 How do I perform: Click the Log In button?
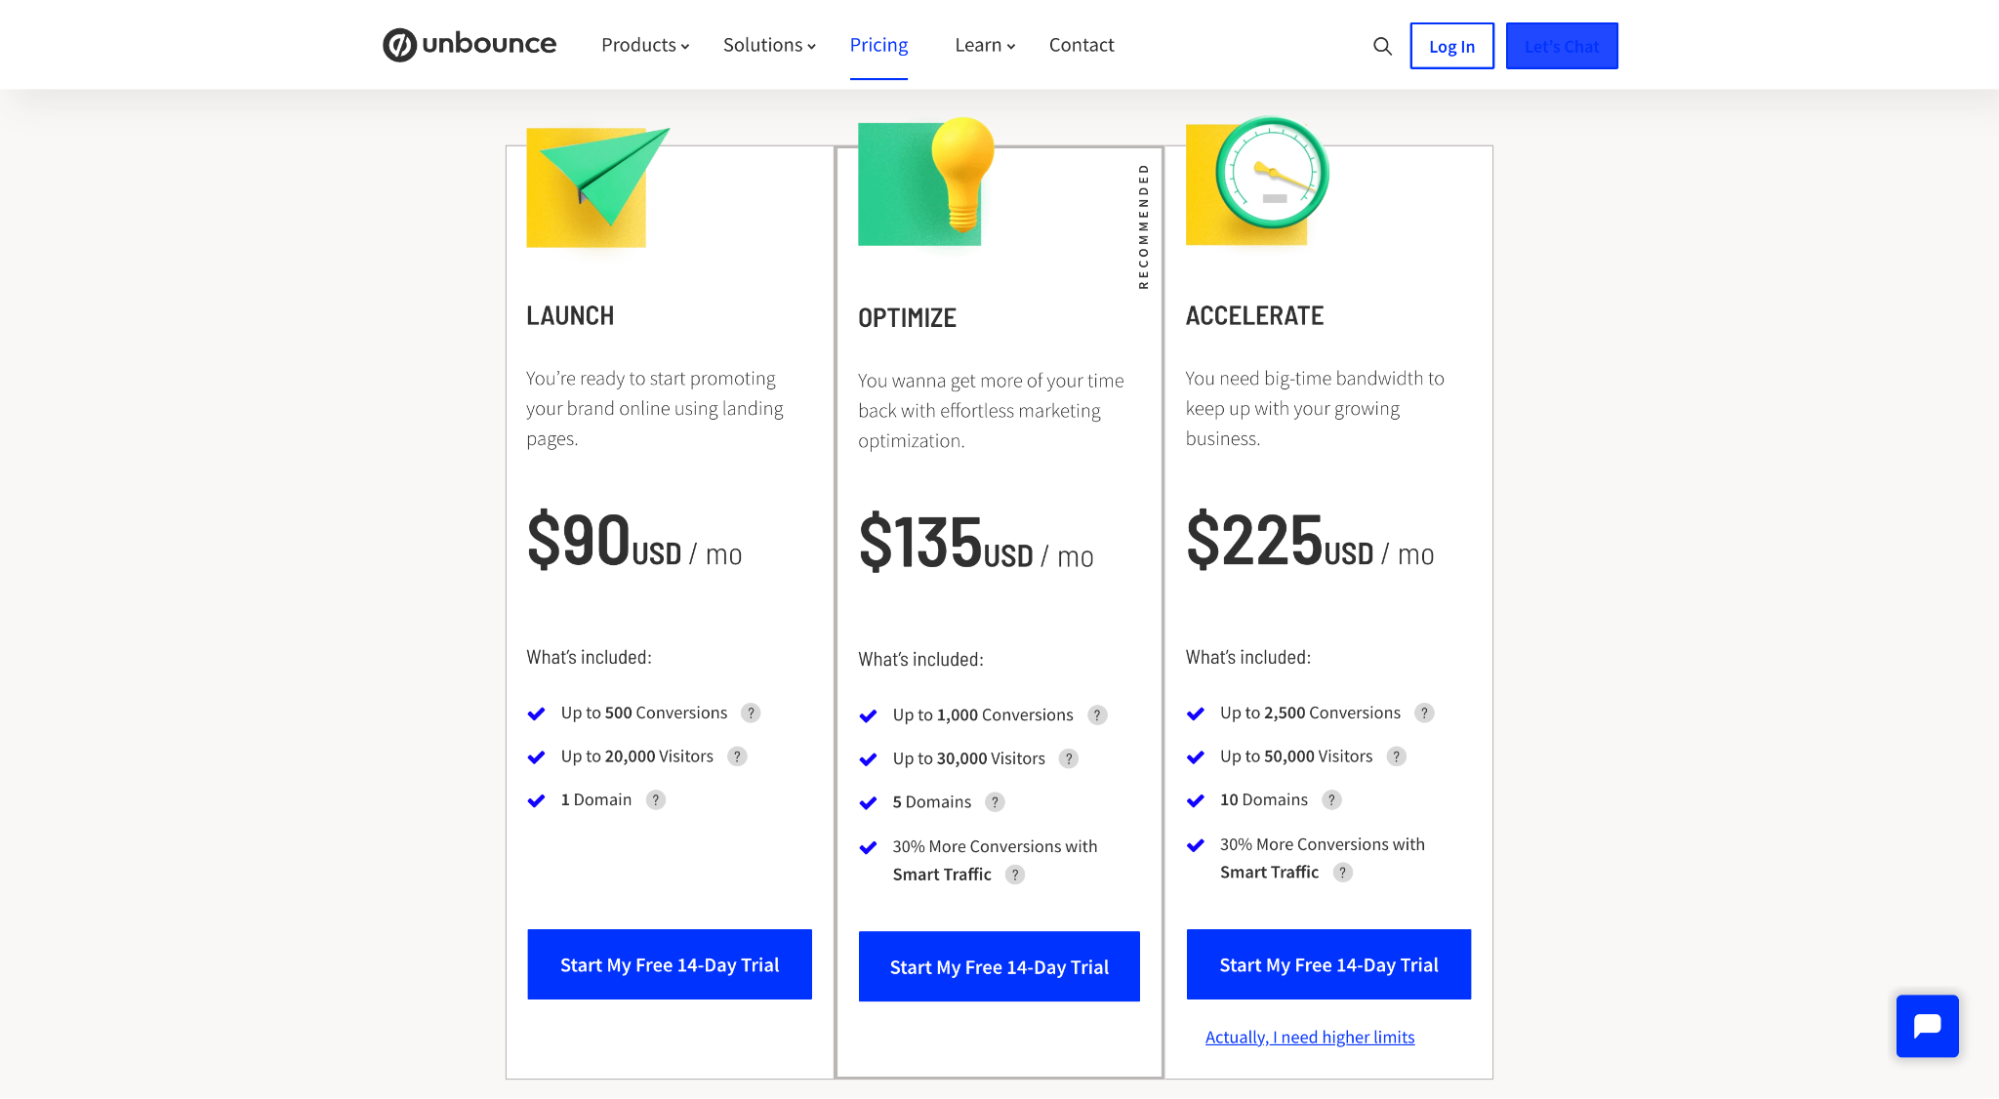[x=1452, y=46]
